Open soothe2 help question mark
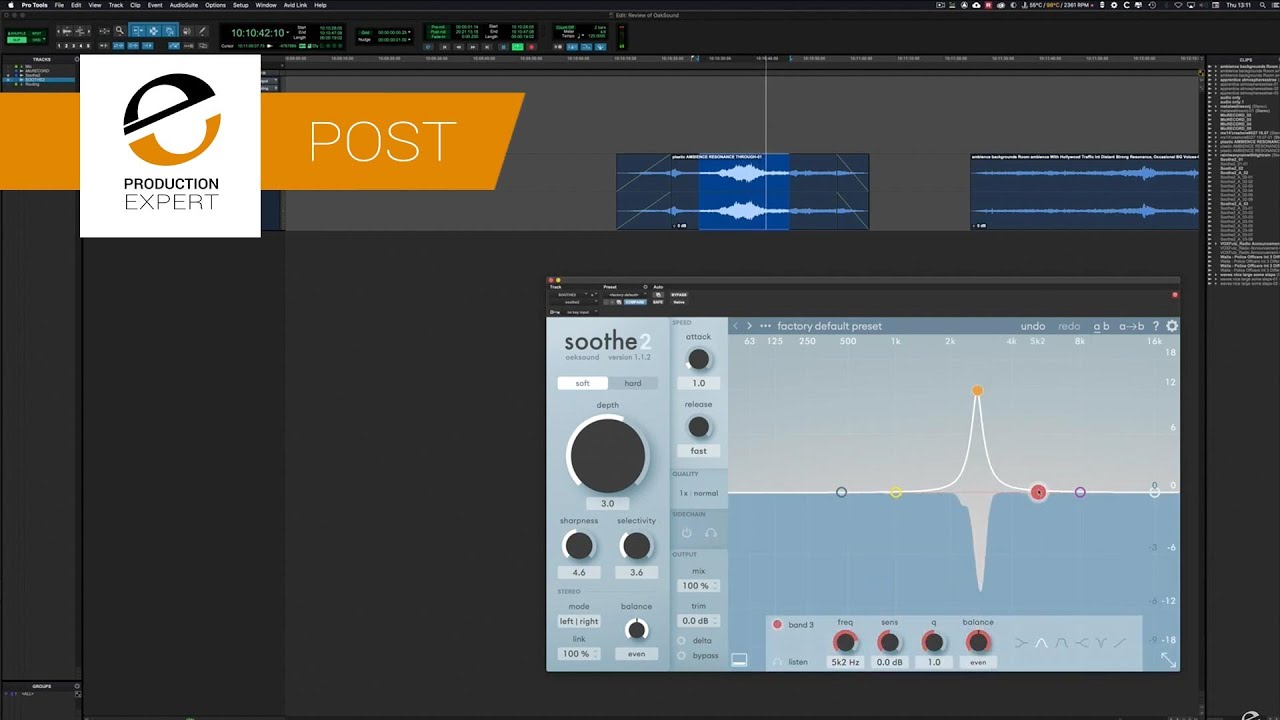1280x720 pixels. 1156,326
